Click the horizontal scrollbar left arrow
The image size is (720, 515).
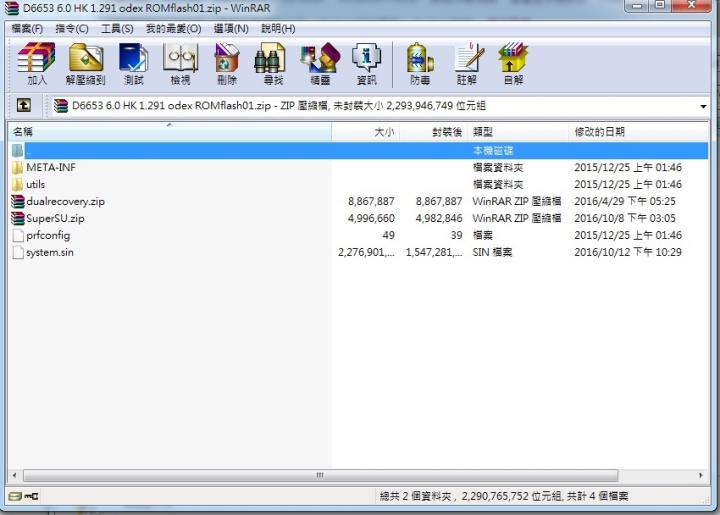[x=14, y=475]
